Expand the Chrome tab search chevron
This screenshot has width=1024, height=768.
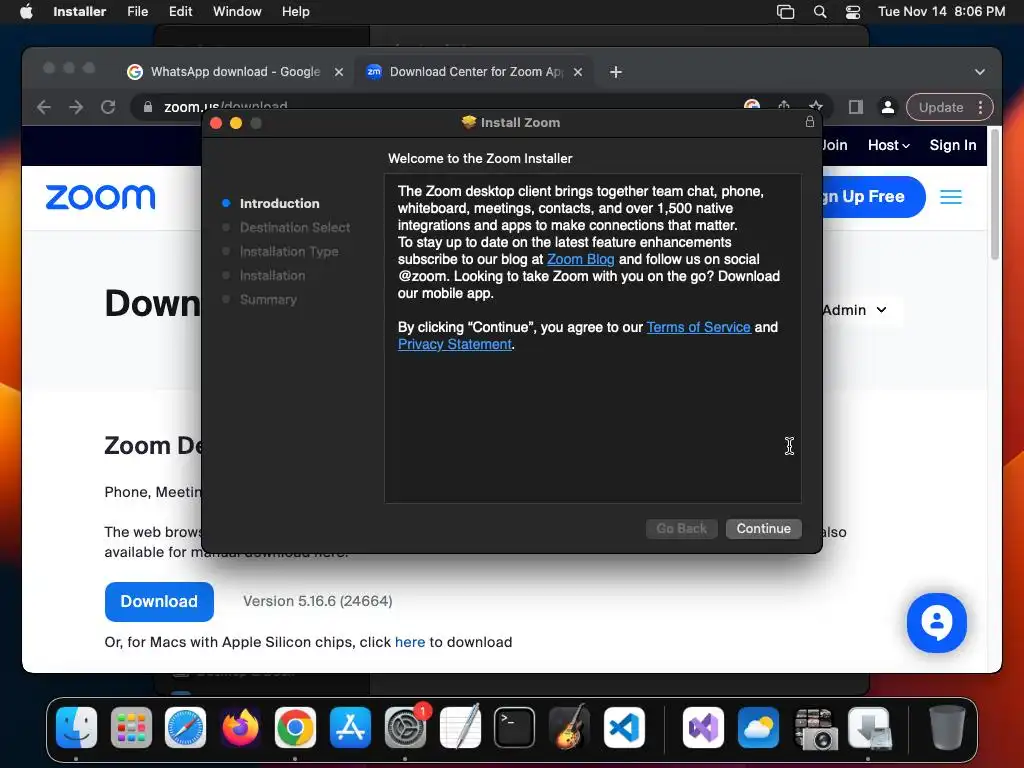[980, 72]
